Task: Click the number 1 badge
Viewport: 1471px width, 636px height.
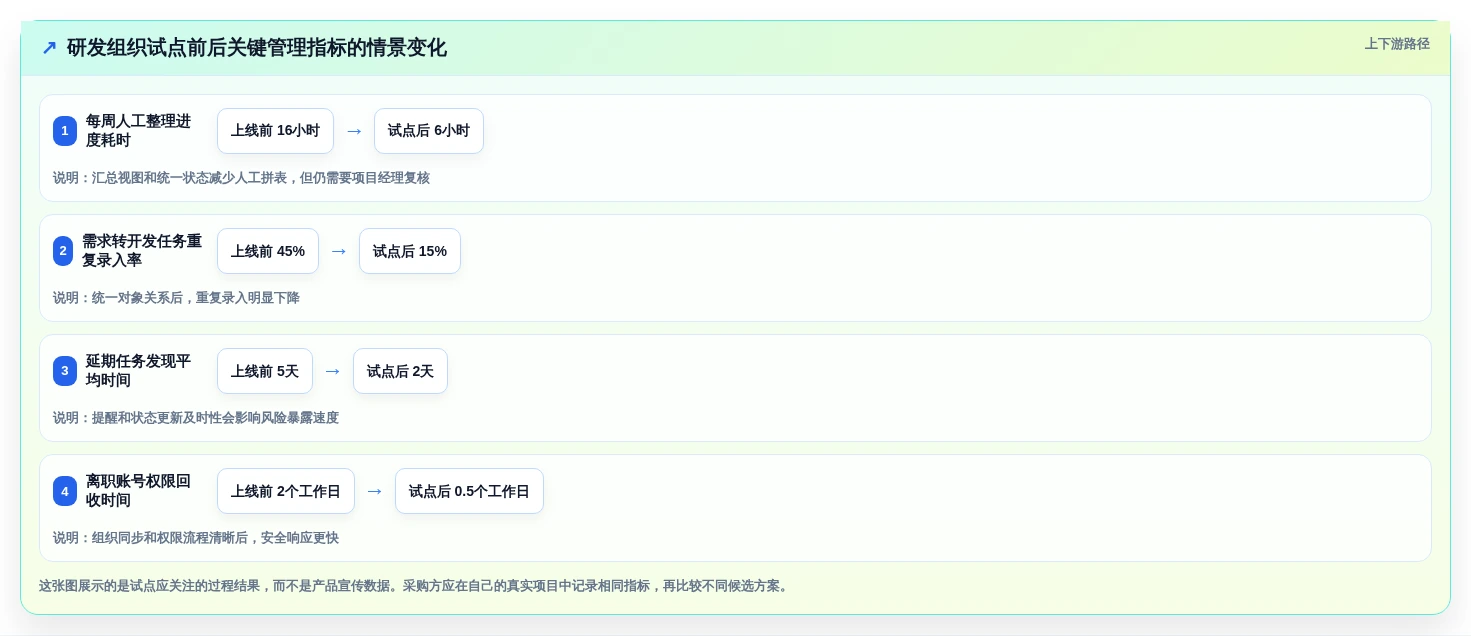Action: 65,131
